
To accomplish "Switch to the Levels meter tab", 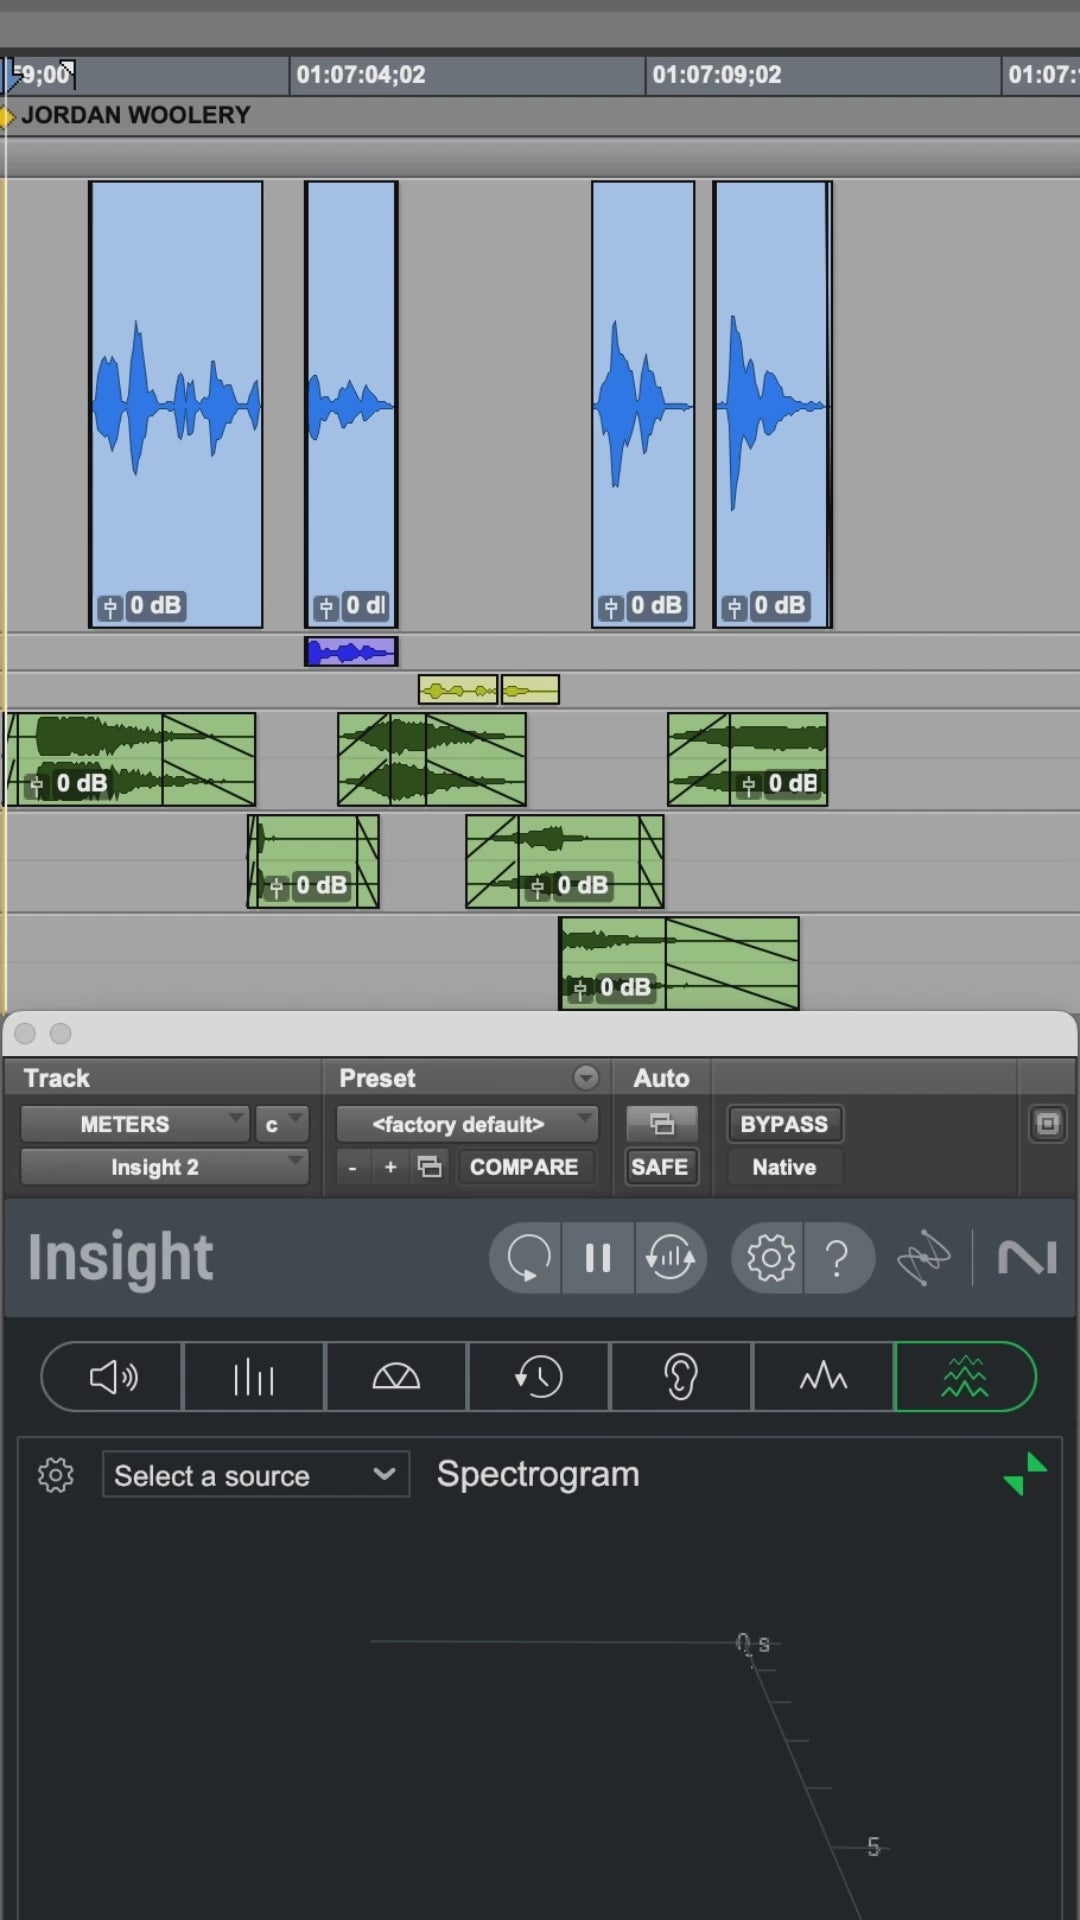I will tap(254, 1377).
